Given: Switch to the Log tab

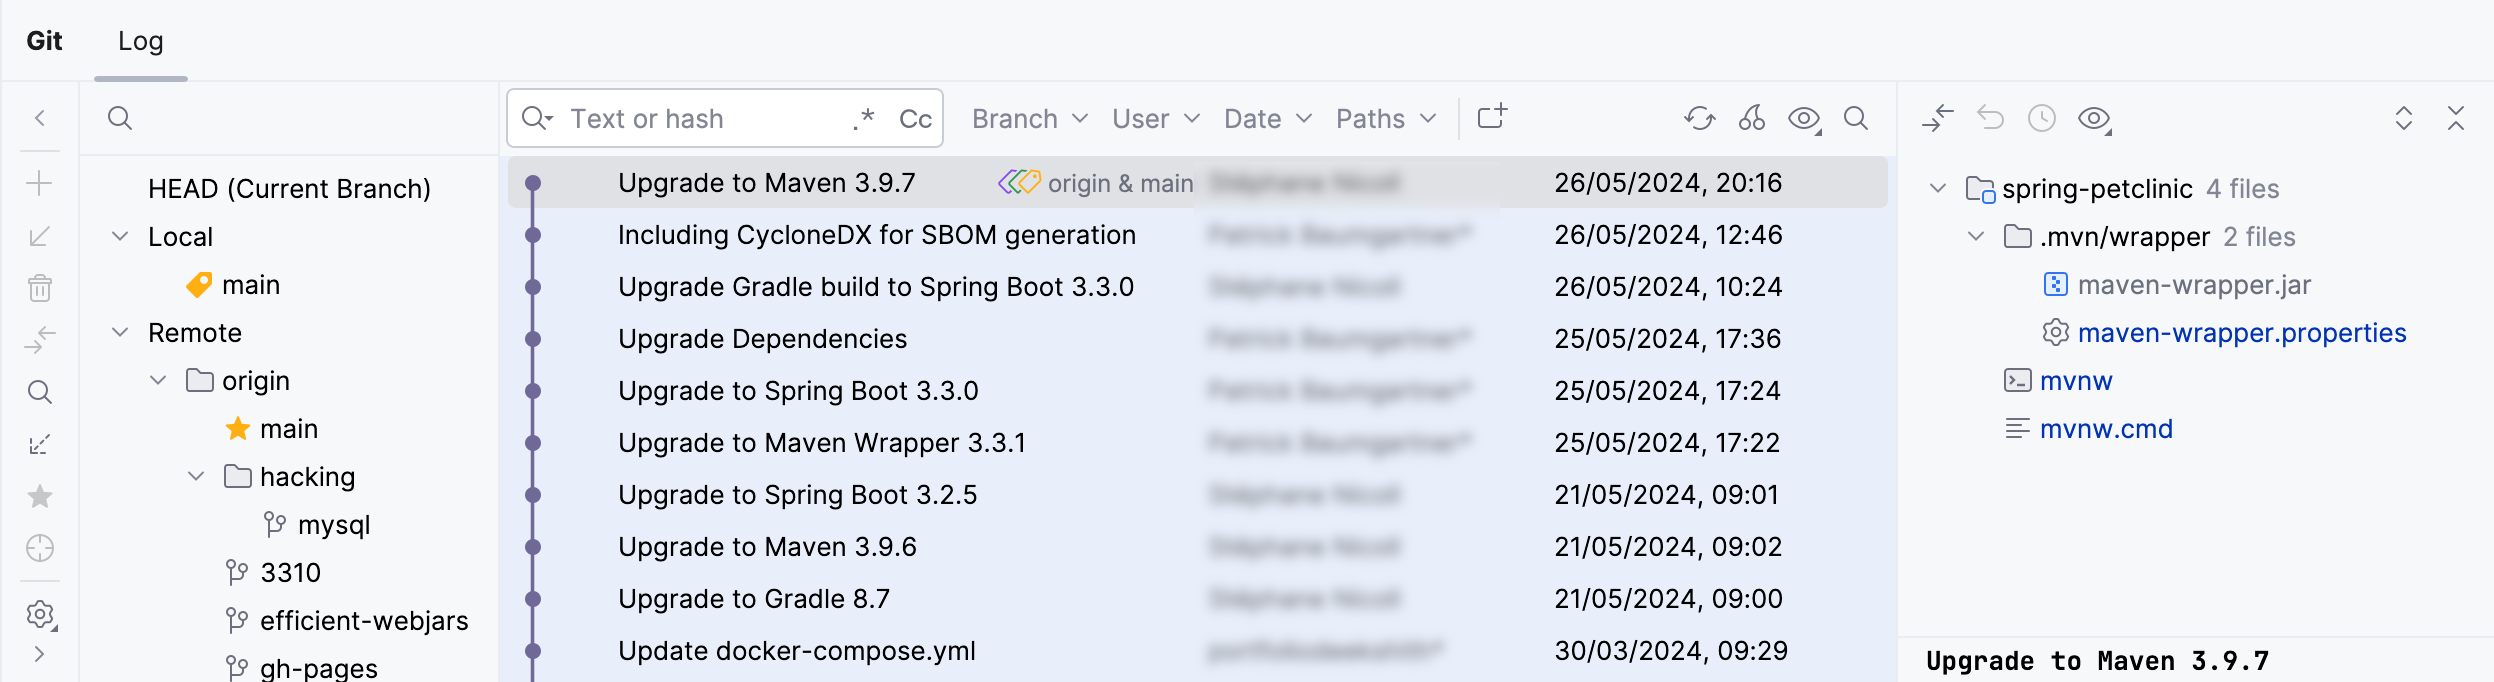Looking at the screenshot, I should [x=141, y=41].
